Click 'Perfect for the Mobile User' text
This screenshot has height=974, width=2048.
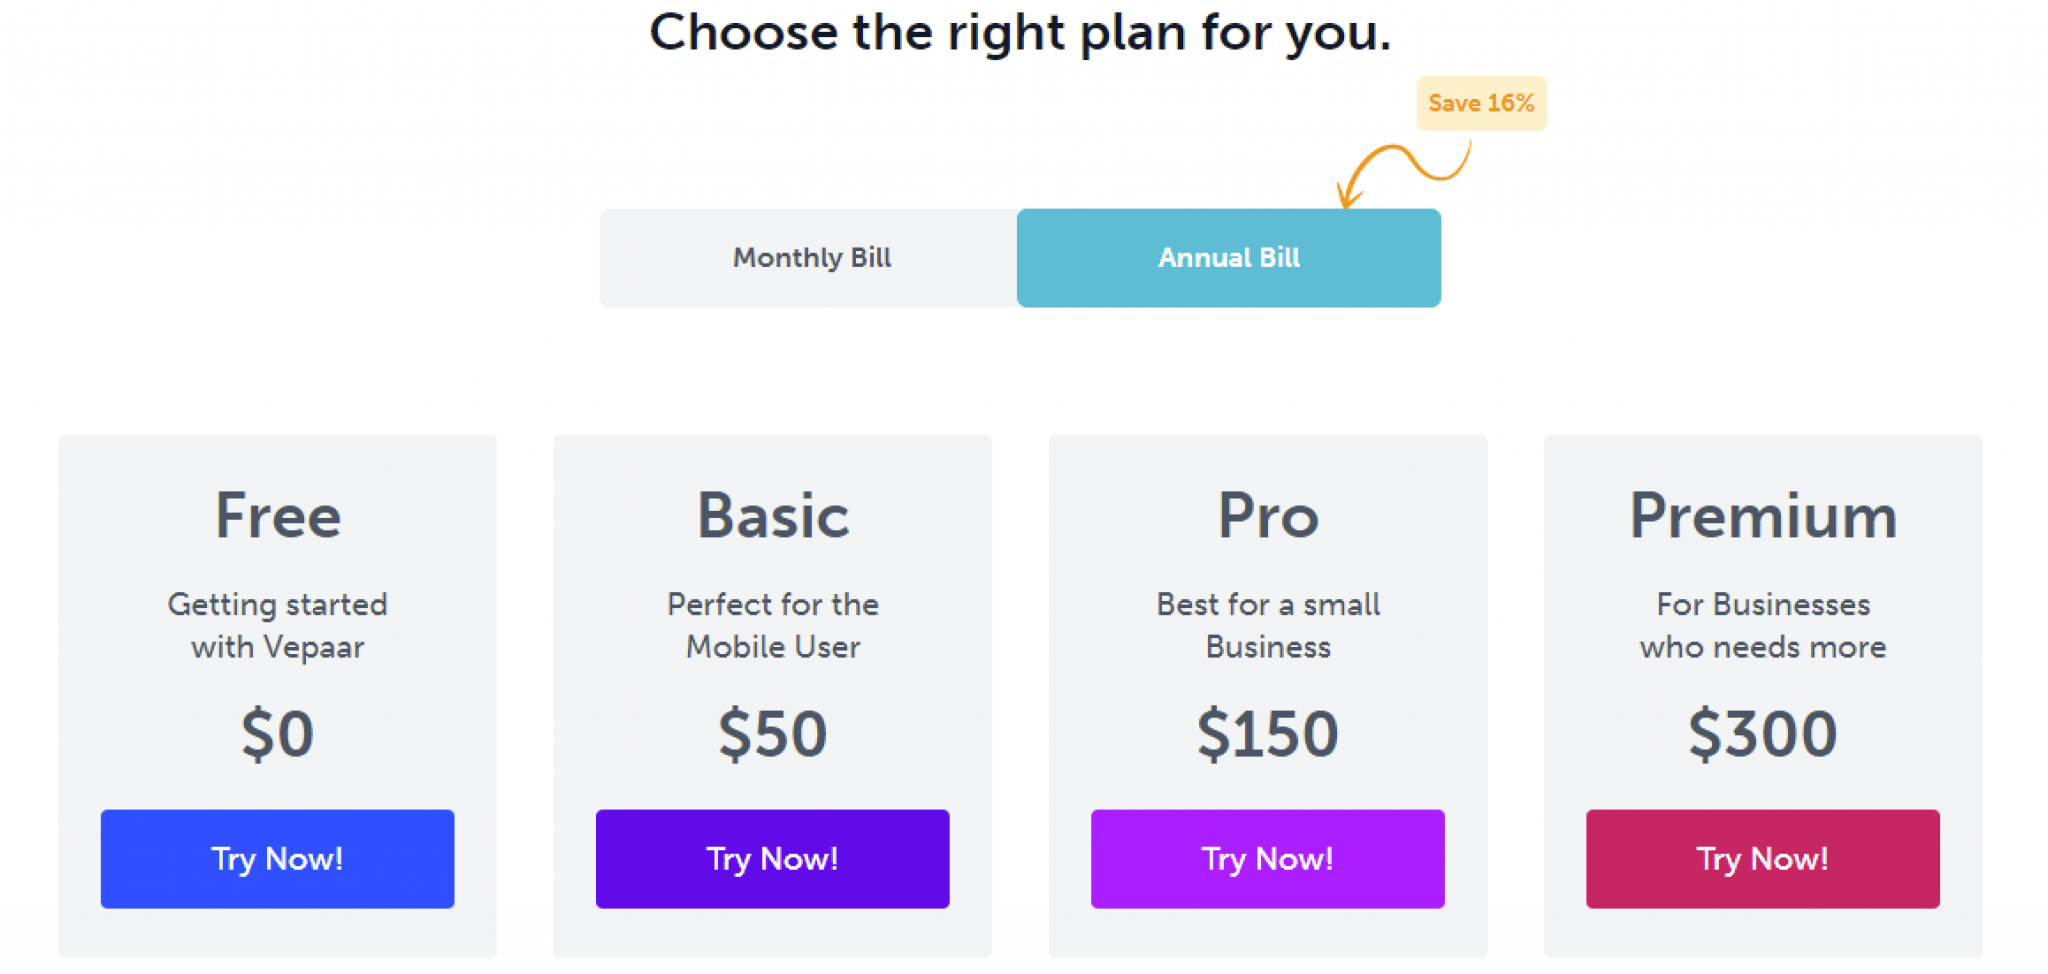pos(772,626)
